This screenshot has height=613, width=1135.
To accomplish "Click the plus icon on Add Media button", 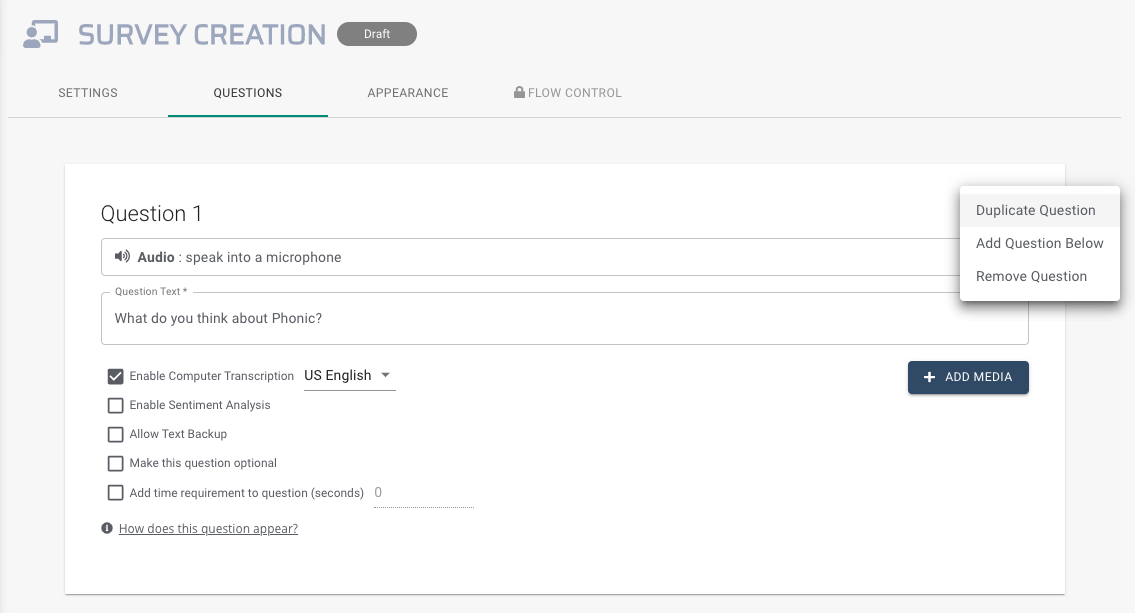I will [x=928, y=377].
